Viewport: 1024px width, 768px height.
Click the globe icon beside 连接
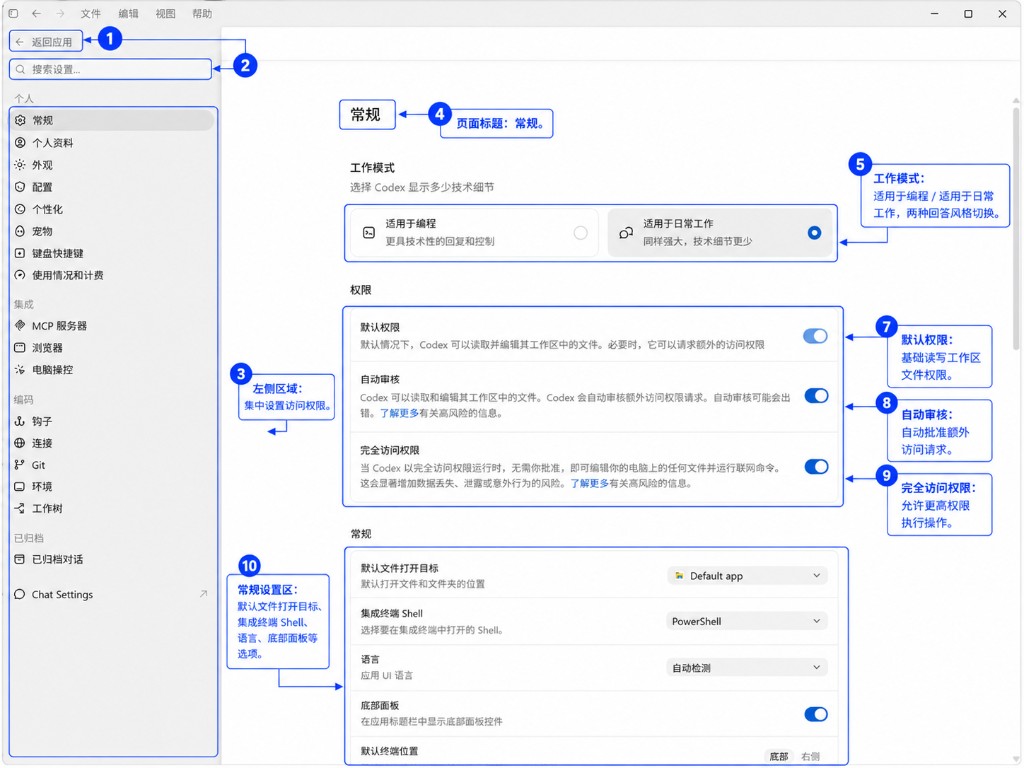click(20, 443)
